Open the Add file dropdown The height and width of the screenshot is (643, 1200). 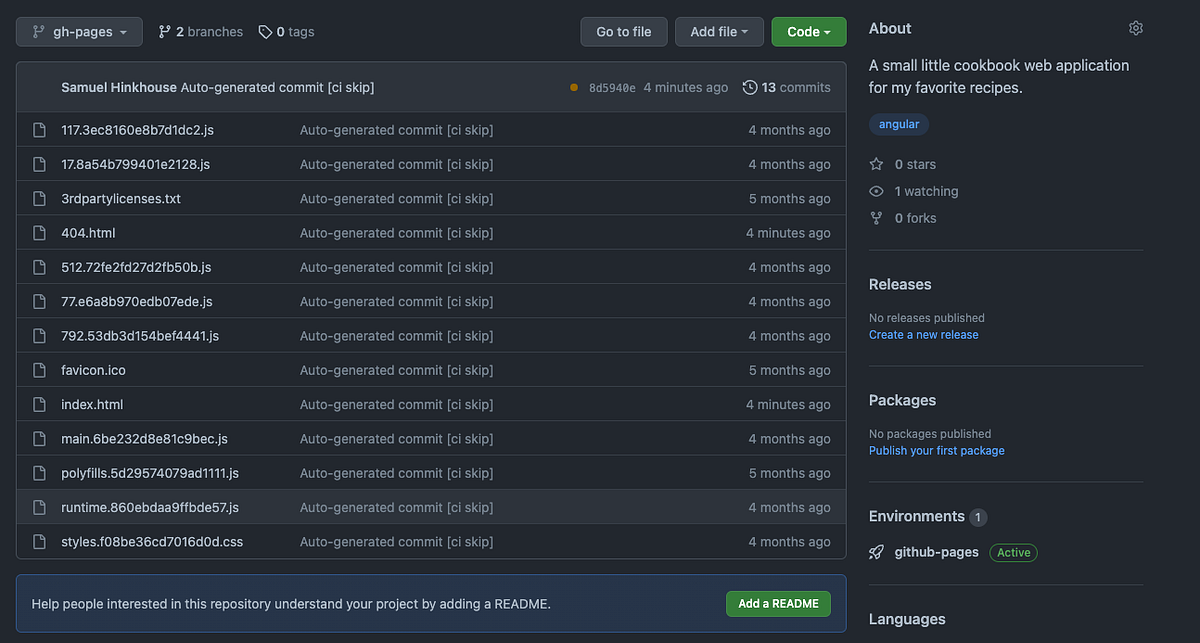[719, 31]
